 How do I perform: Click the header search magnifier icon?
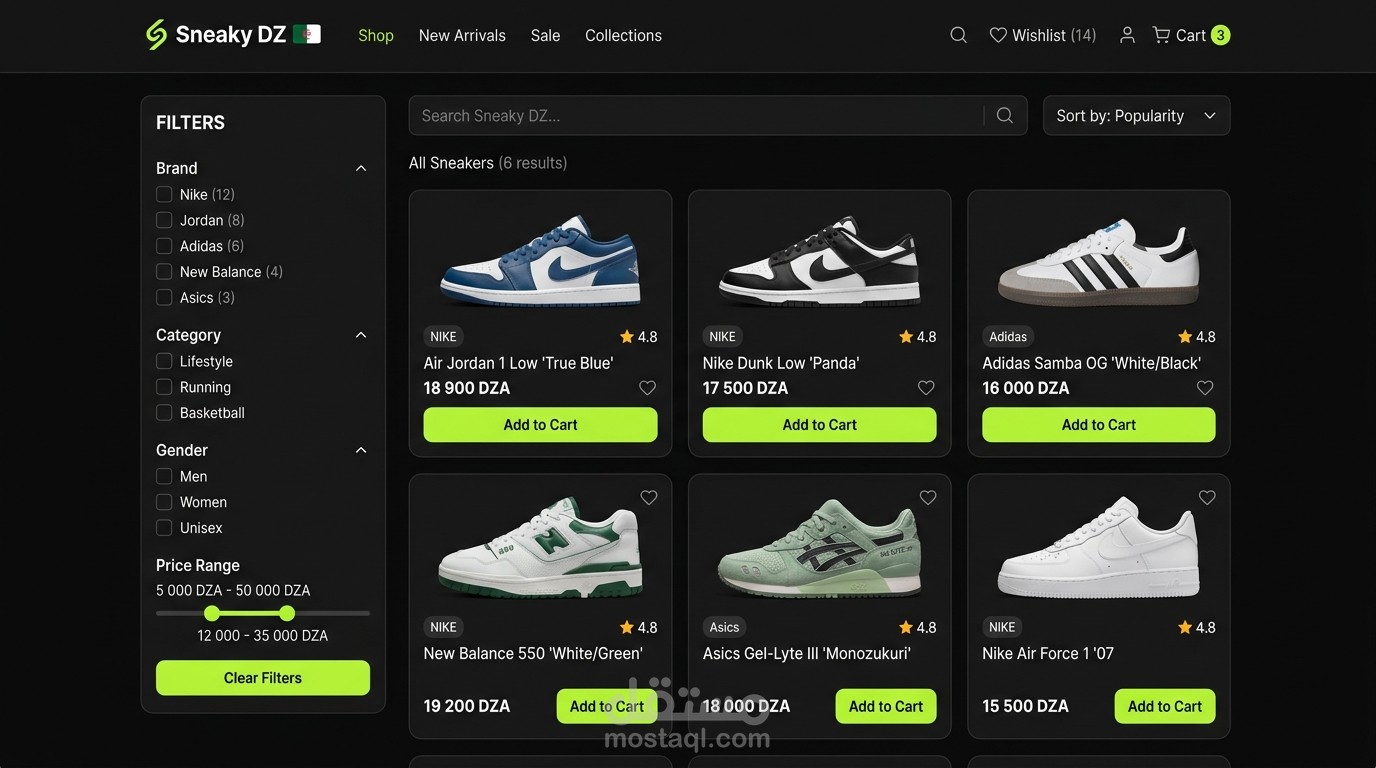958,35
